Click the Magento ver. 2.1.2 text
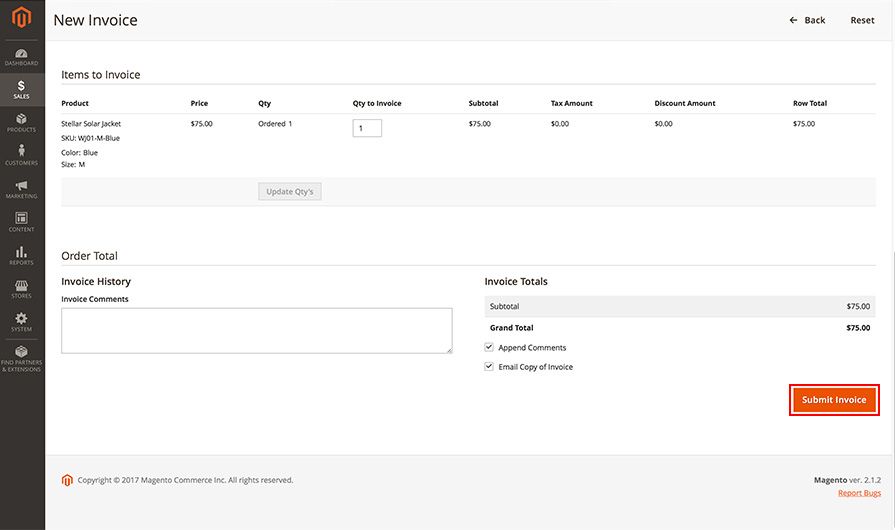 tap(847, 480)
